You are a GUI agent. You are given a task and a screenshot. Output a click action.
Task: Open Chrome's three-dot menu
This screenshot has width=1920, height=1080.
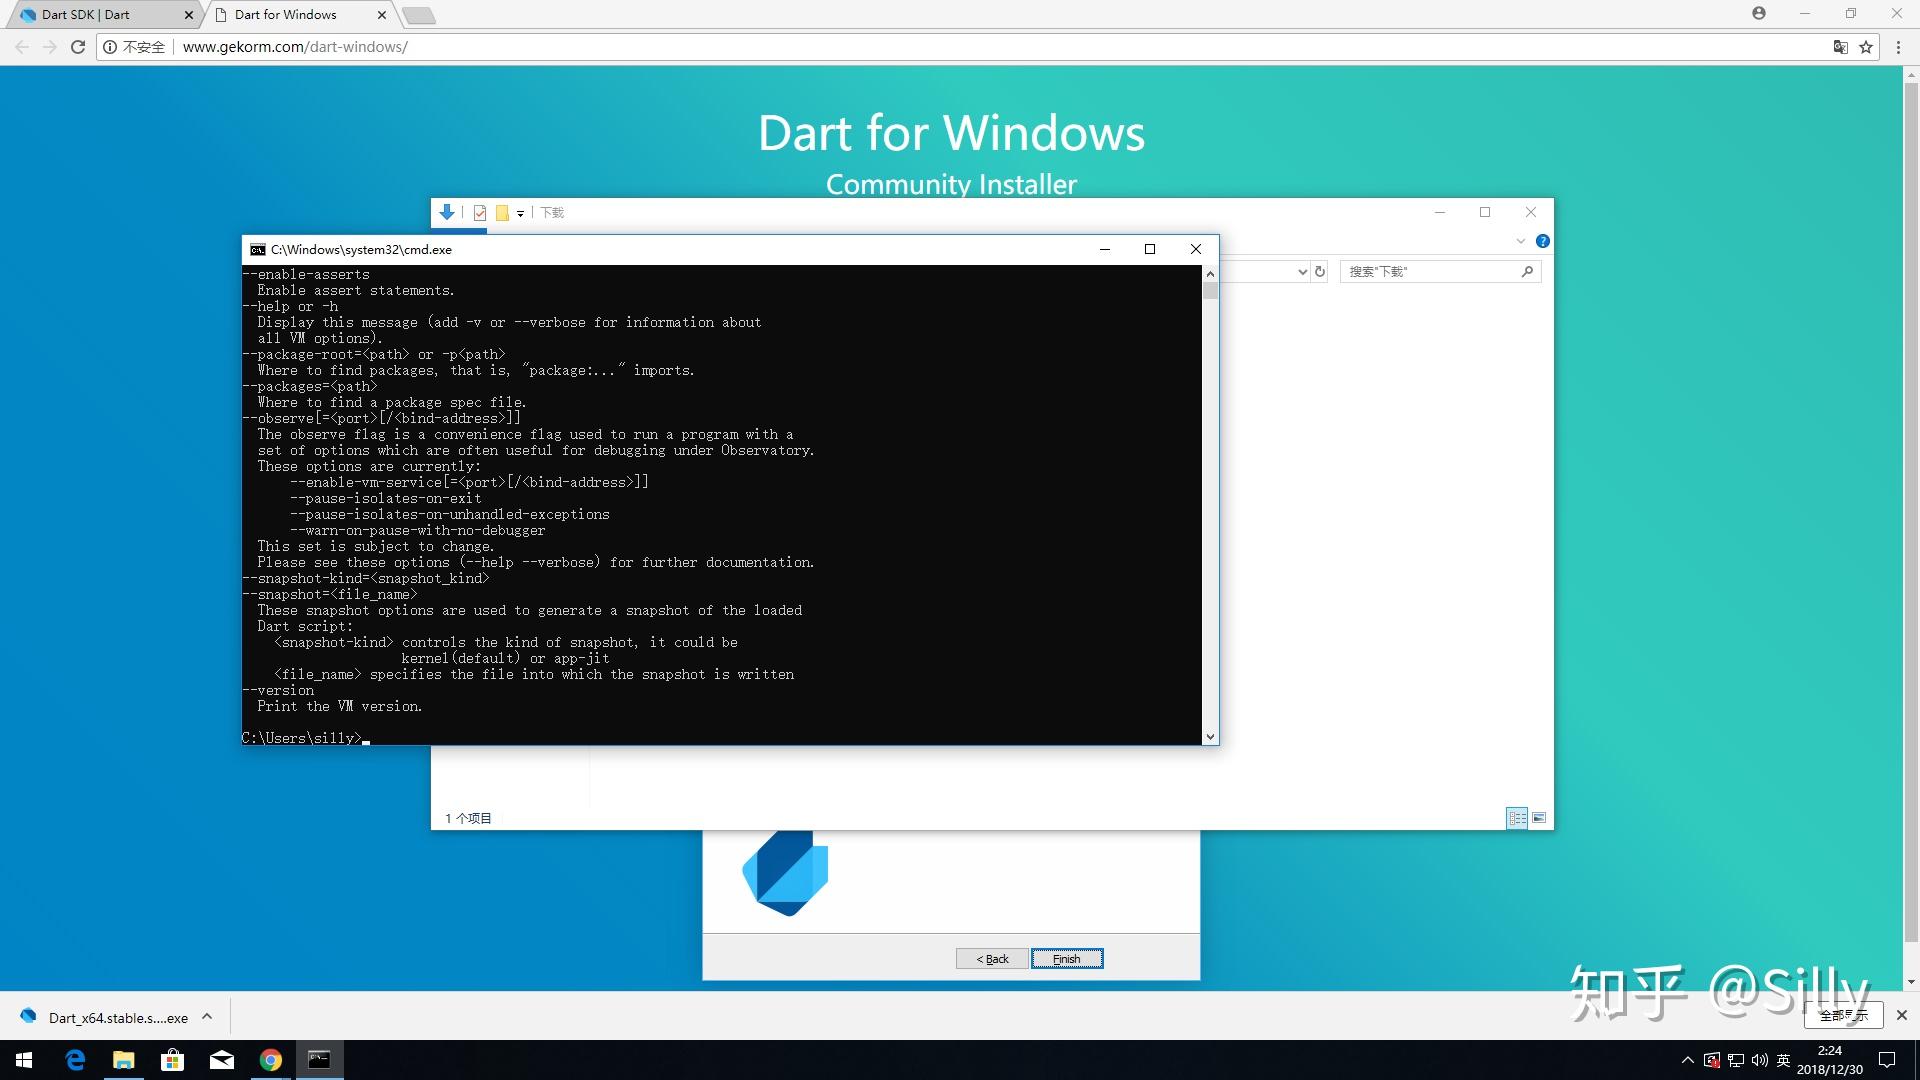[1898, 47]
